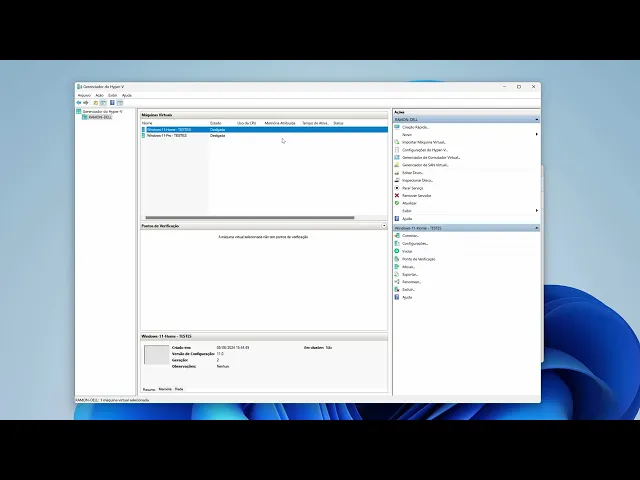Image resolution: width=640 pixels, height=480 pixels.
Task: Toggle the Show/Hide action pane toolbar icon
Action: 120,103
